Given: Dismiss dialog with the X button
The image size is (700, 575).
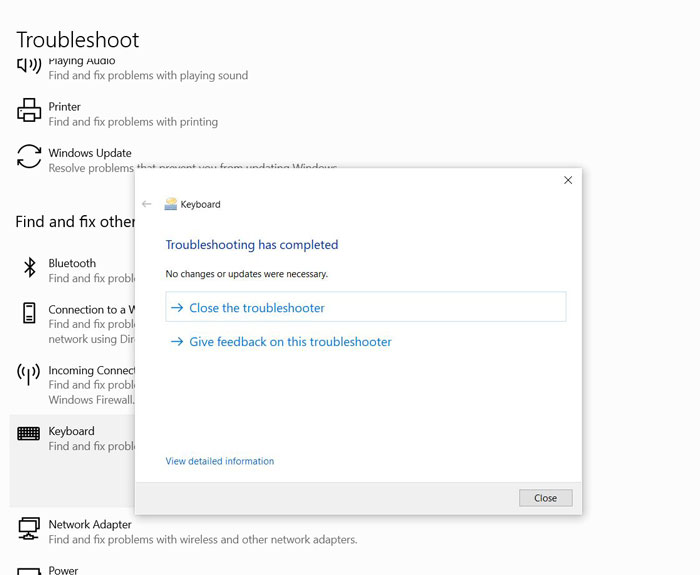Looking at the screenshot, I should coord(568,180).
